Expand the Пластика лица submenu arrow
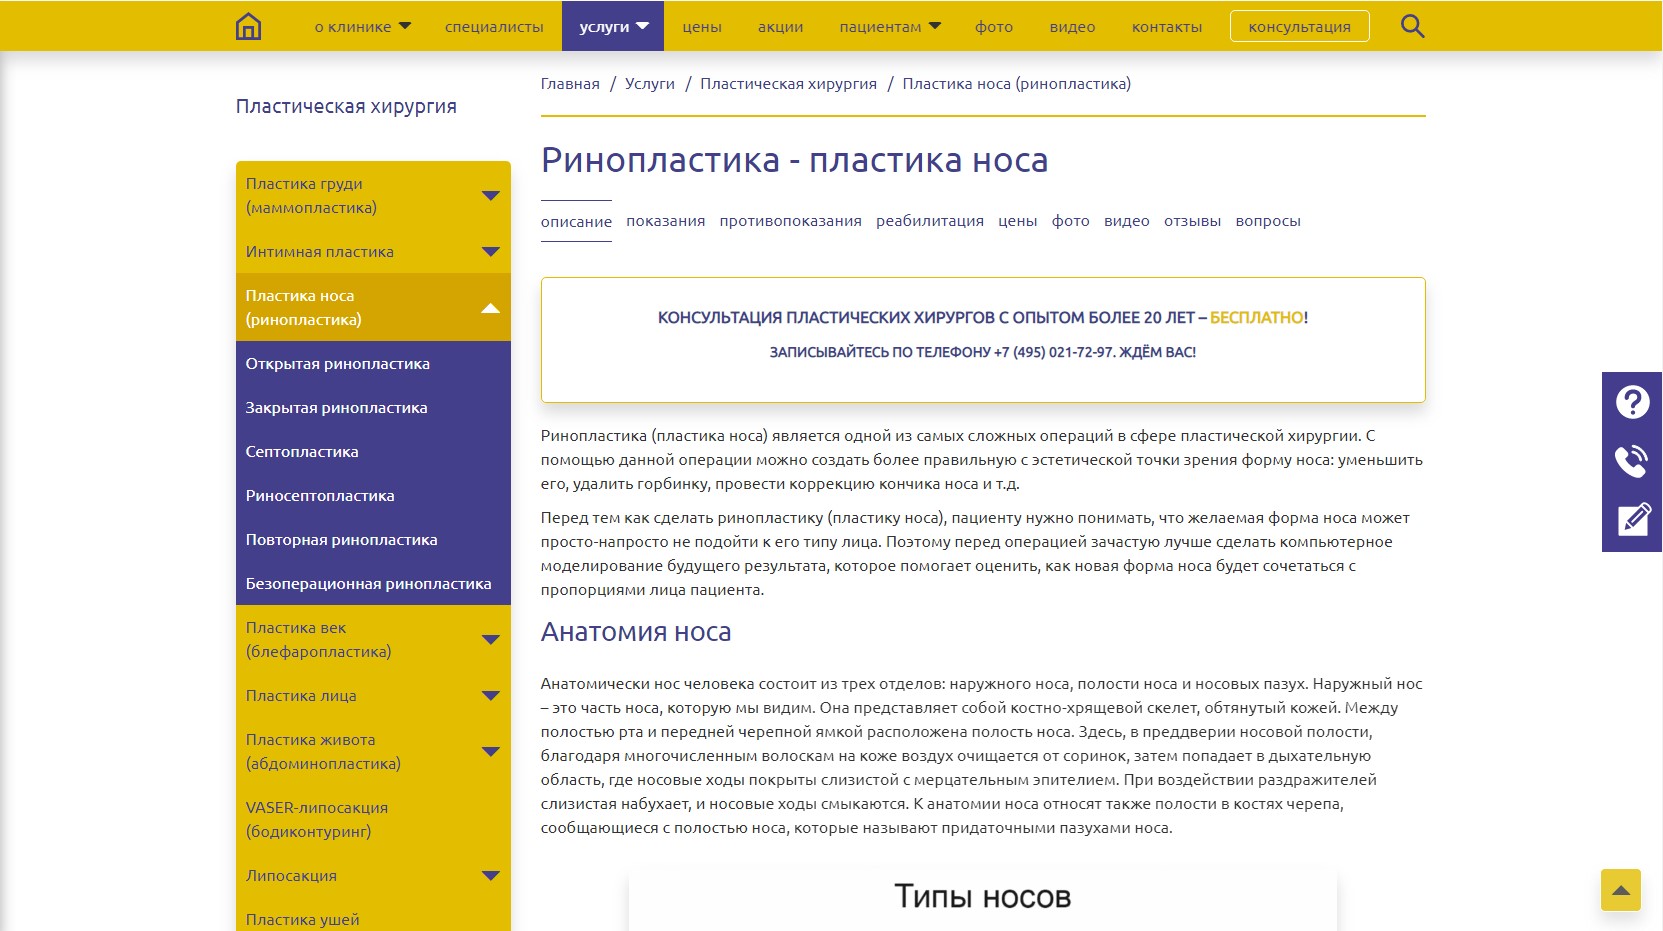 (x=490, y=696)
